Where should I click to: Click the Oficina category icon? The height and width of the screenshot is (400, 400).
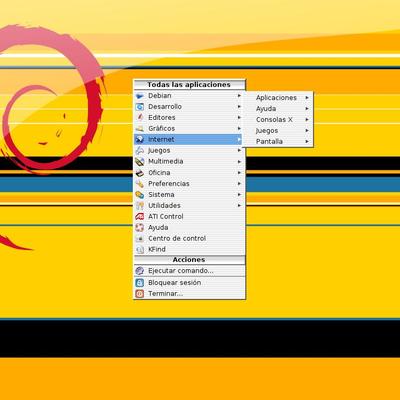[140, 173]
